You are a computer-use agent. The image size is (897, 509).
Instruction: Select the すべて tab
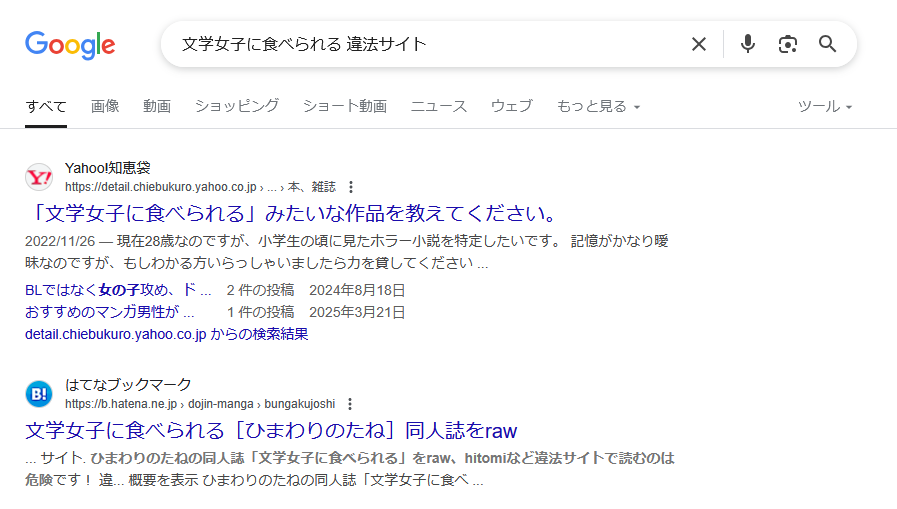coord(46,106)
